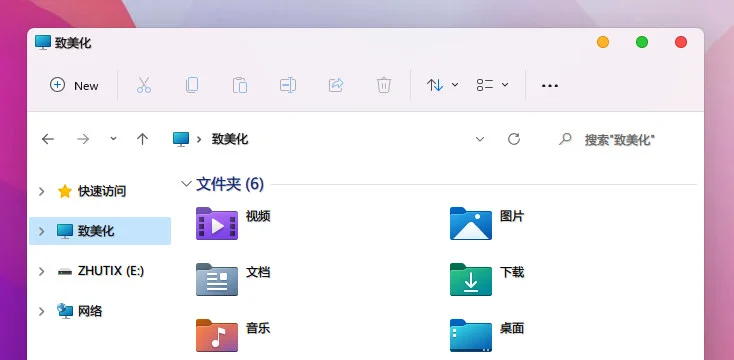The height and width of the screenshot is (360, 734).
Task: Go back with the left arrow
Action: tap(48, 139)
